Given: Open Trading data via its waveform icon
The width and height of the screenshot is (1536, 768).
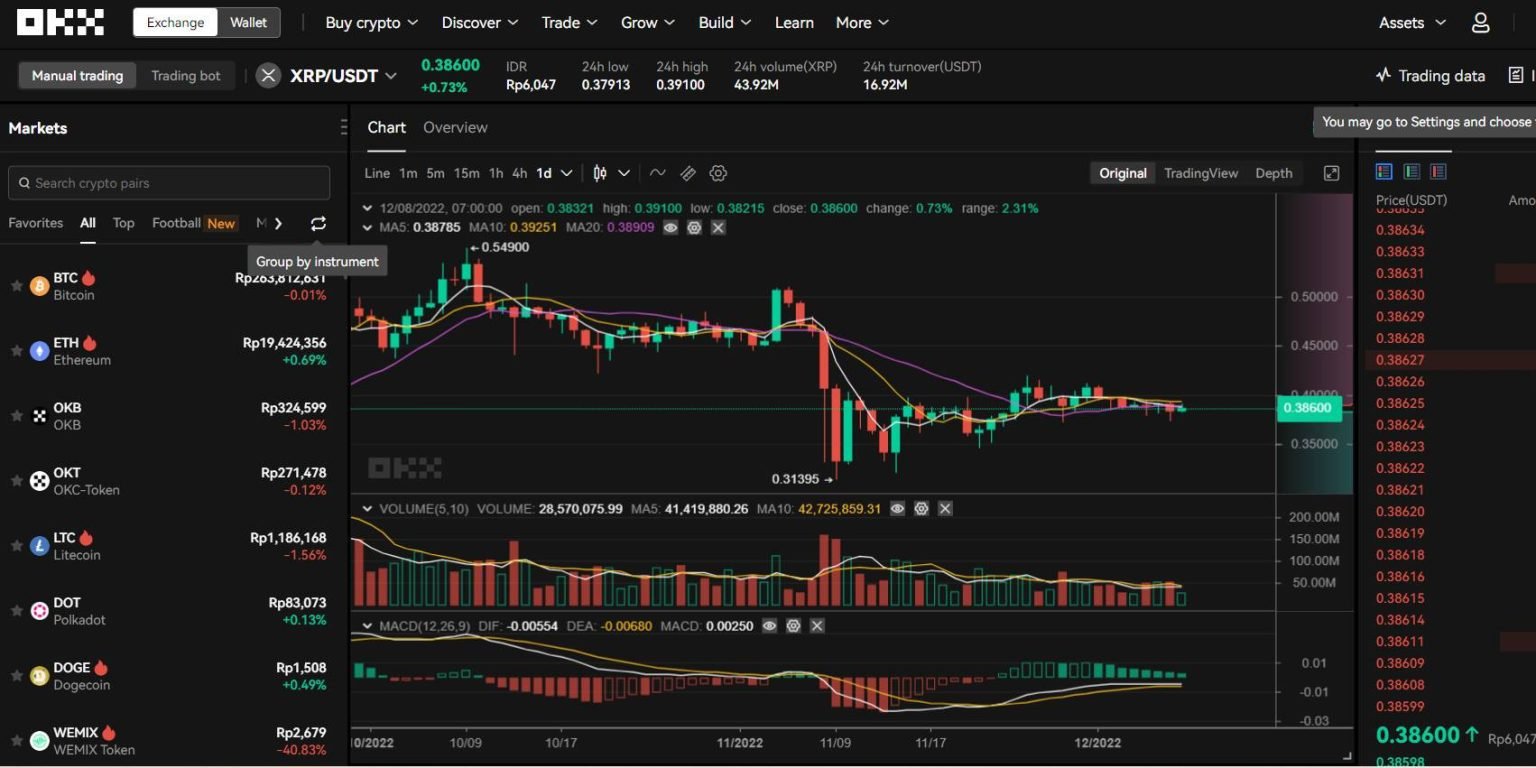Looking at the screenshot, I should (1385, 75).
